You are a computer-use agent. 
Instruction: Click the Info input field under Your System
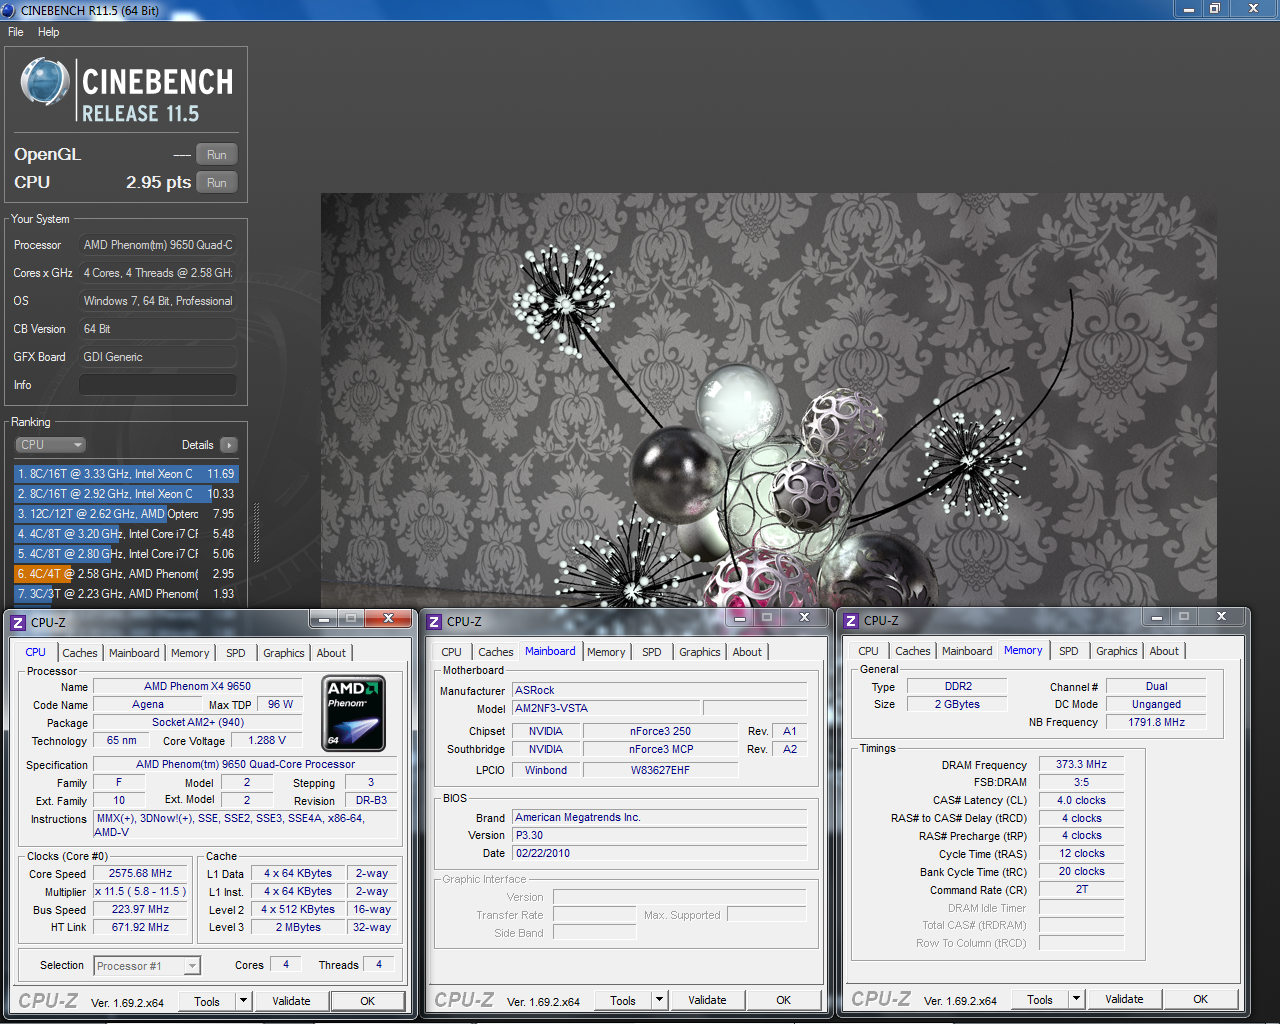pos(158,385)
